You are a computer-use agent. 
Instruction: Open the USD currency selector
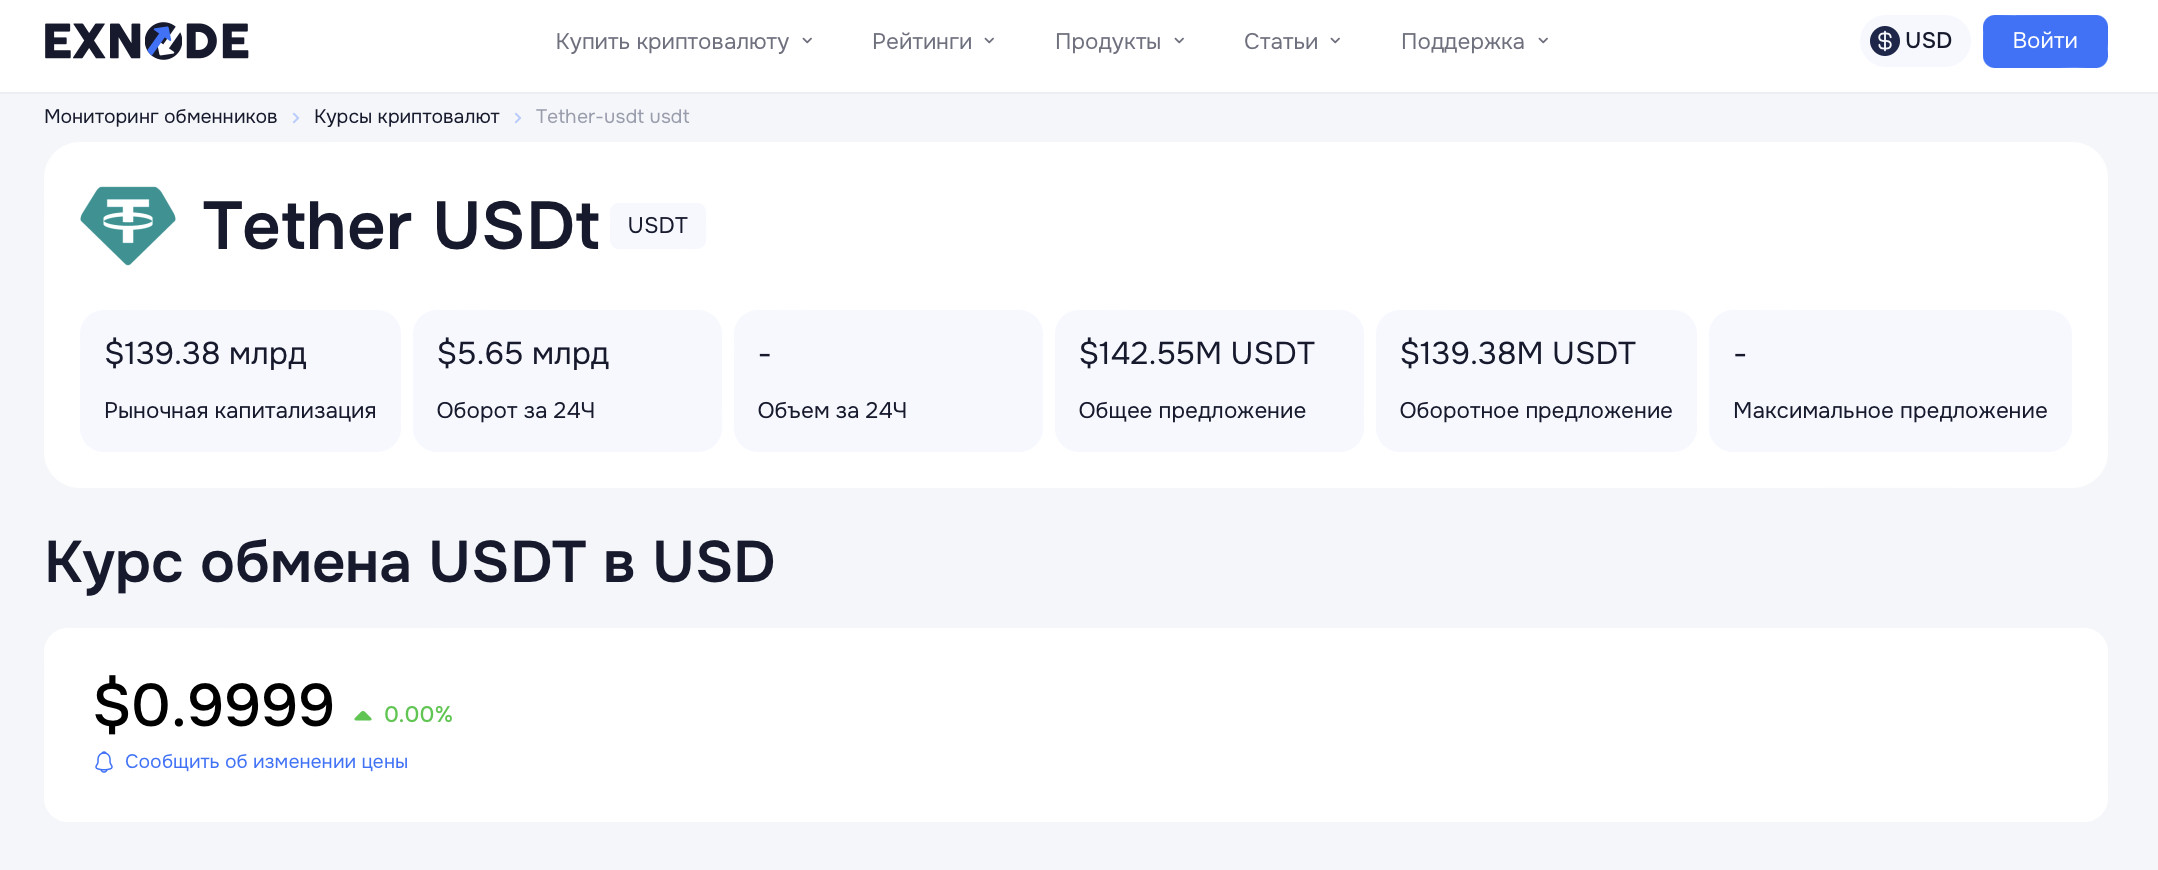pos(1914,41)
